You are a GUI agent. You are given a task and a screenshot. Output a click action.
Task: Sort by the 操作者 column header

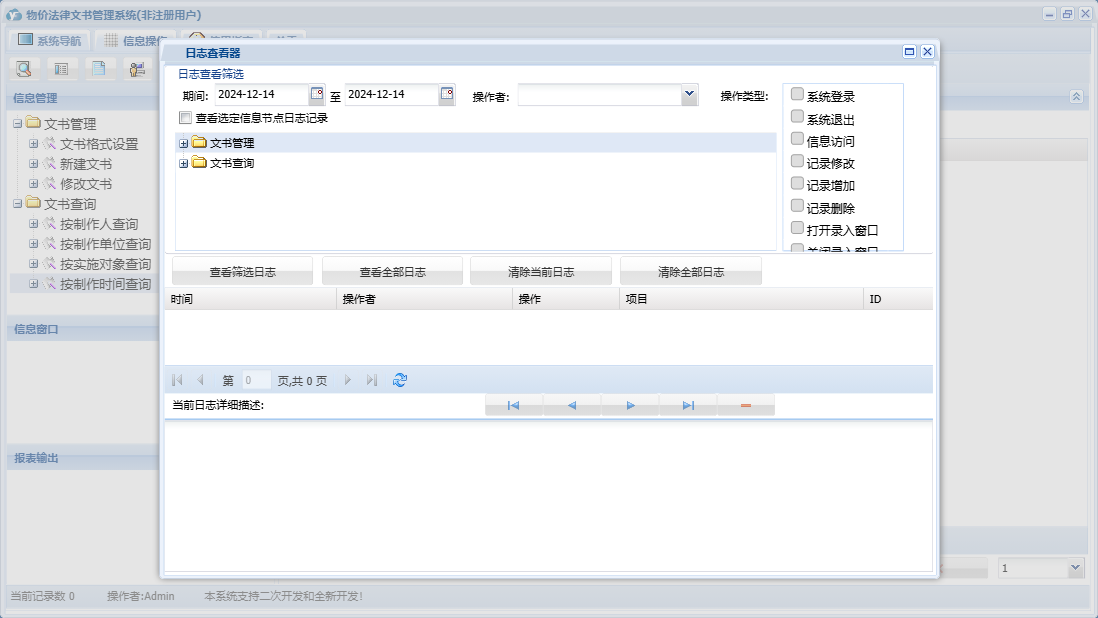pos(424,299)
